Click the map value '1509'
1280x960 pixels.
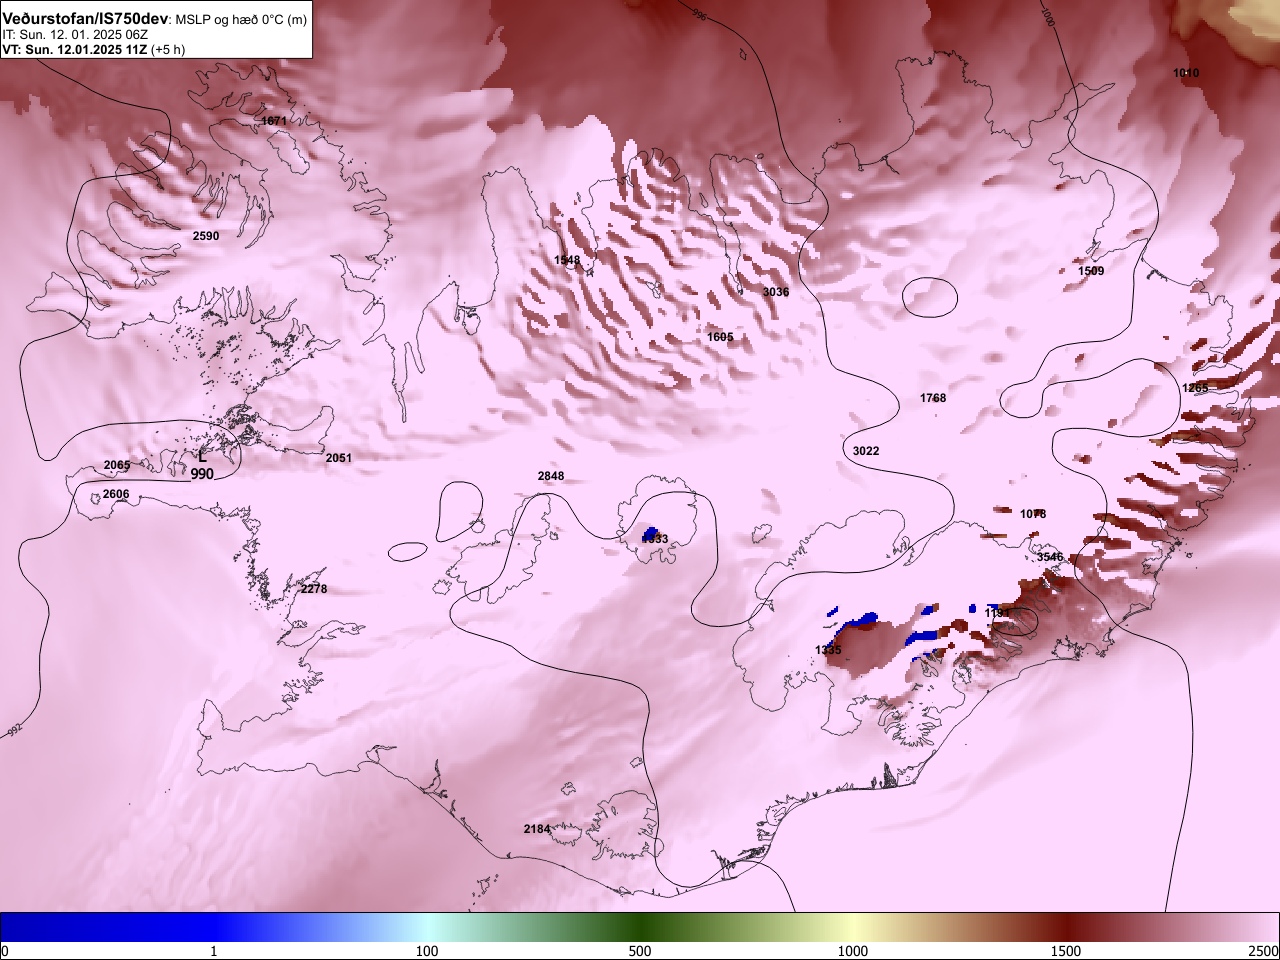[1091, 271]
